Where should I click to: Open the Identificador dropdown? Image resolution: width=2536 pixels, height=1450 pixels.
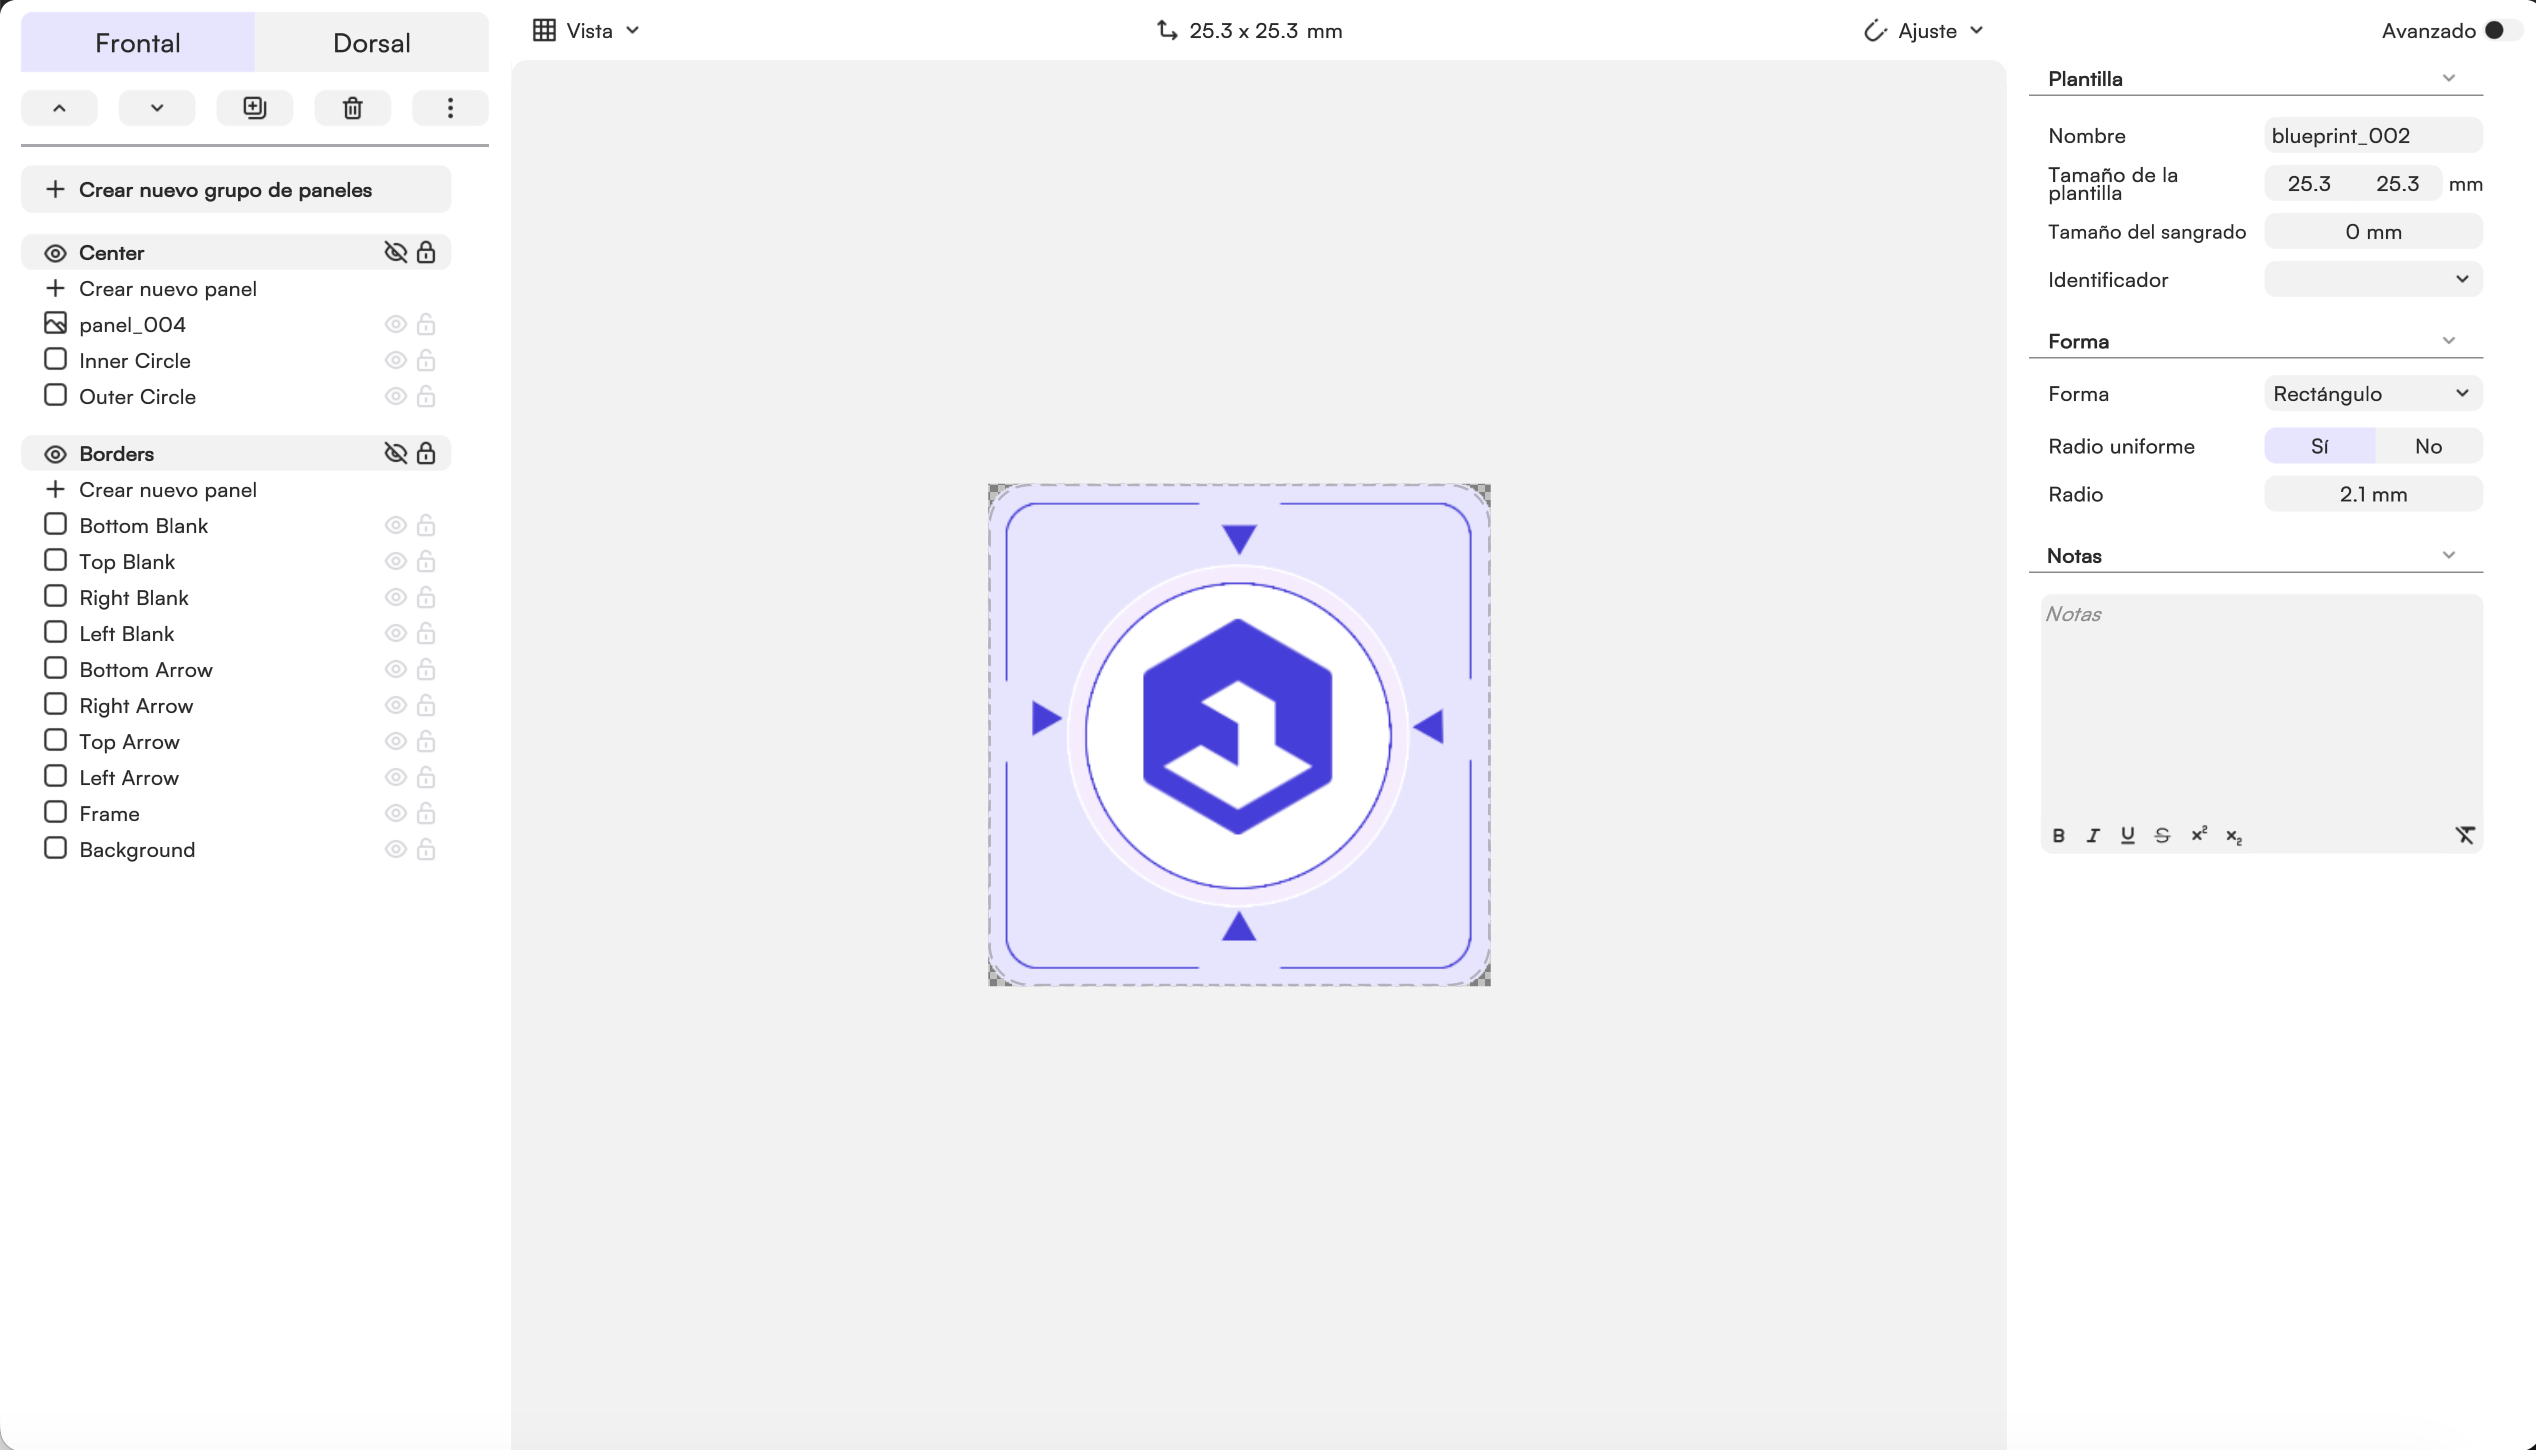[2373, 279]
